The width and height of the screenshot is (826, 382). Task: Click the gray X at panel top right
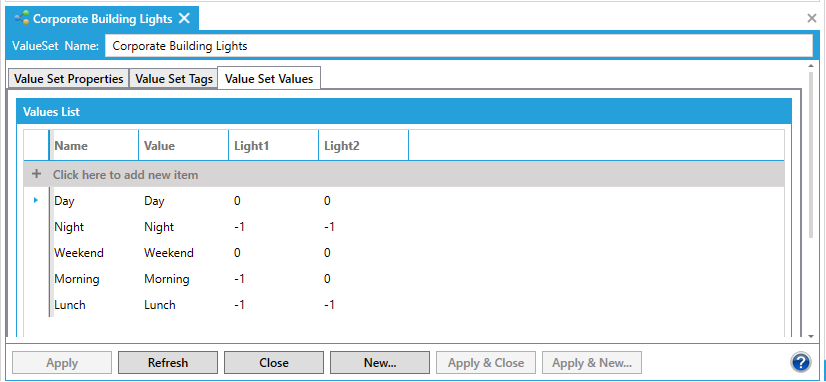point(812,18)
